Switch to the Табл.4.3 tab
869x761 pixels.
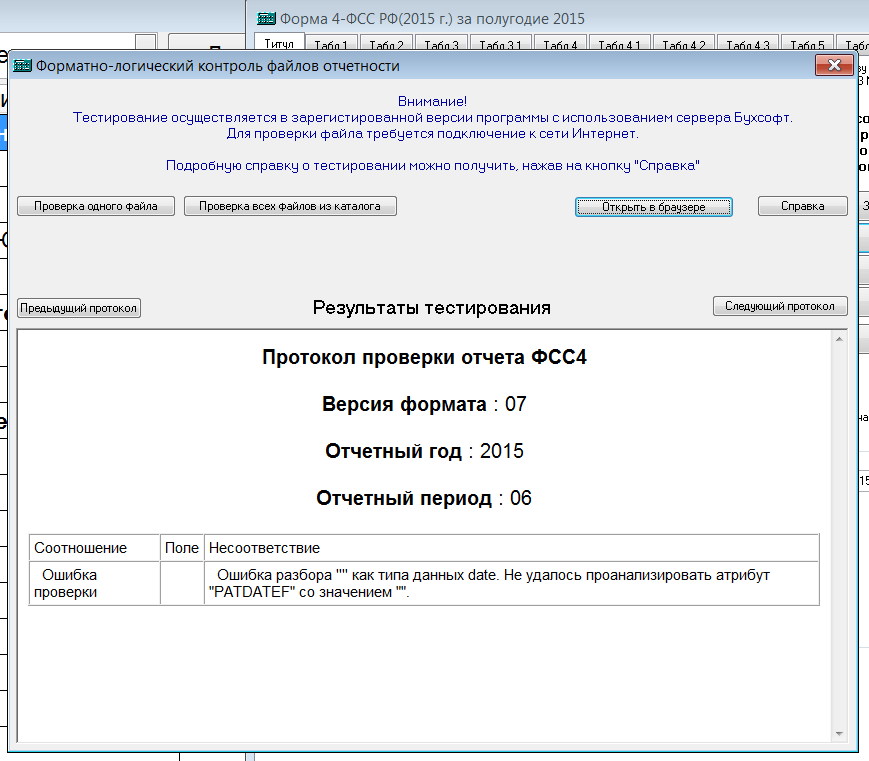(748, 46)
